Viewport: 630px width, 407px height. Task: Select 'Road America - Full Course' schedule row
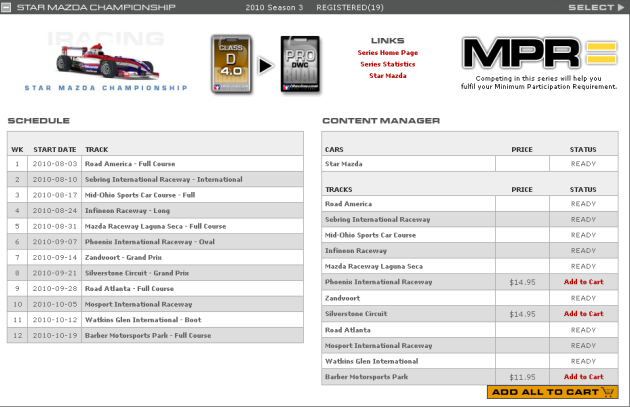coord(155,164)
